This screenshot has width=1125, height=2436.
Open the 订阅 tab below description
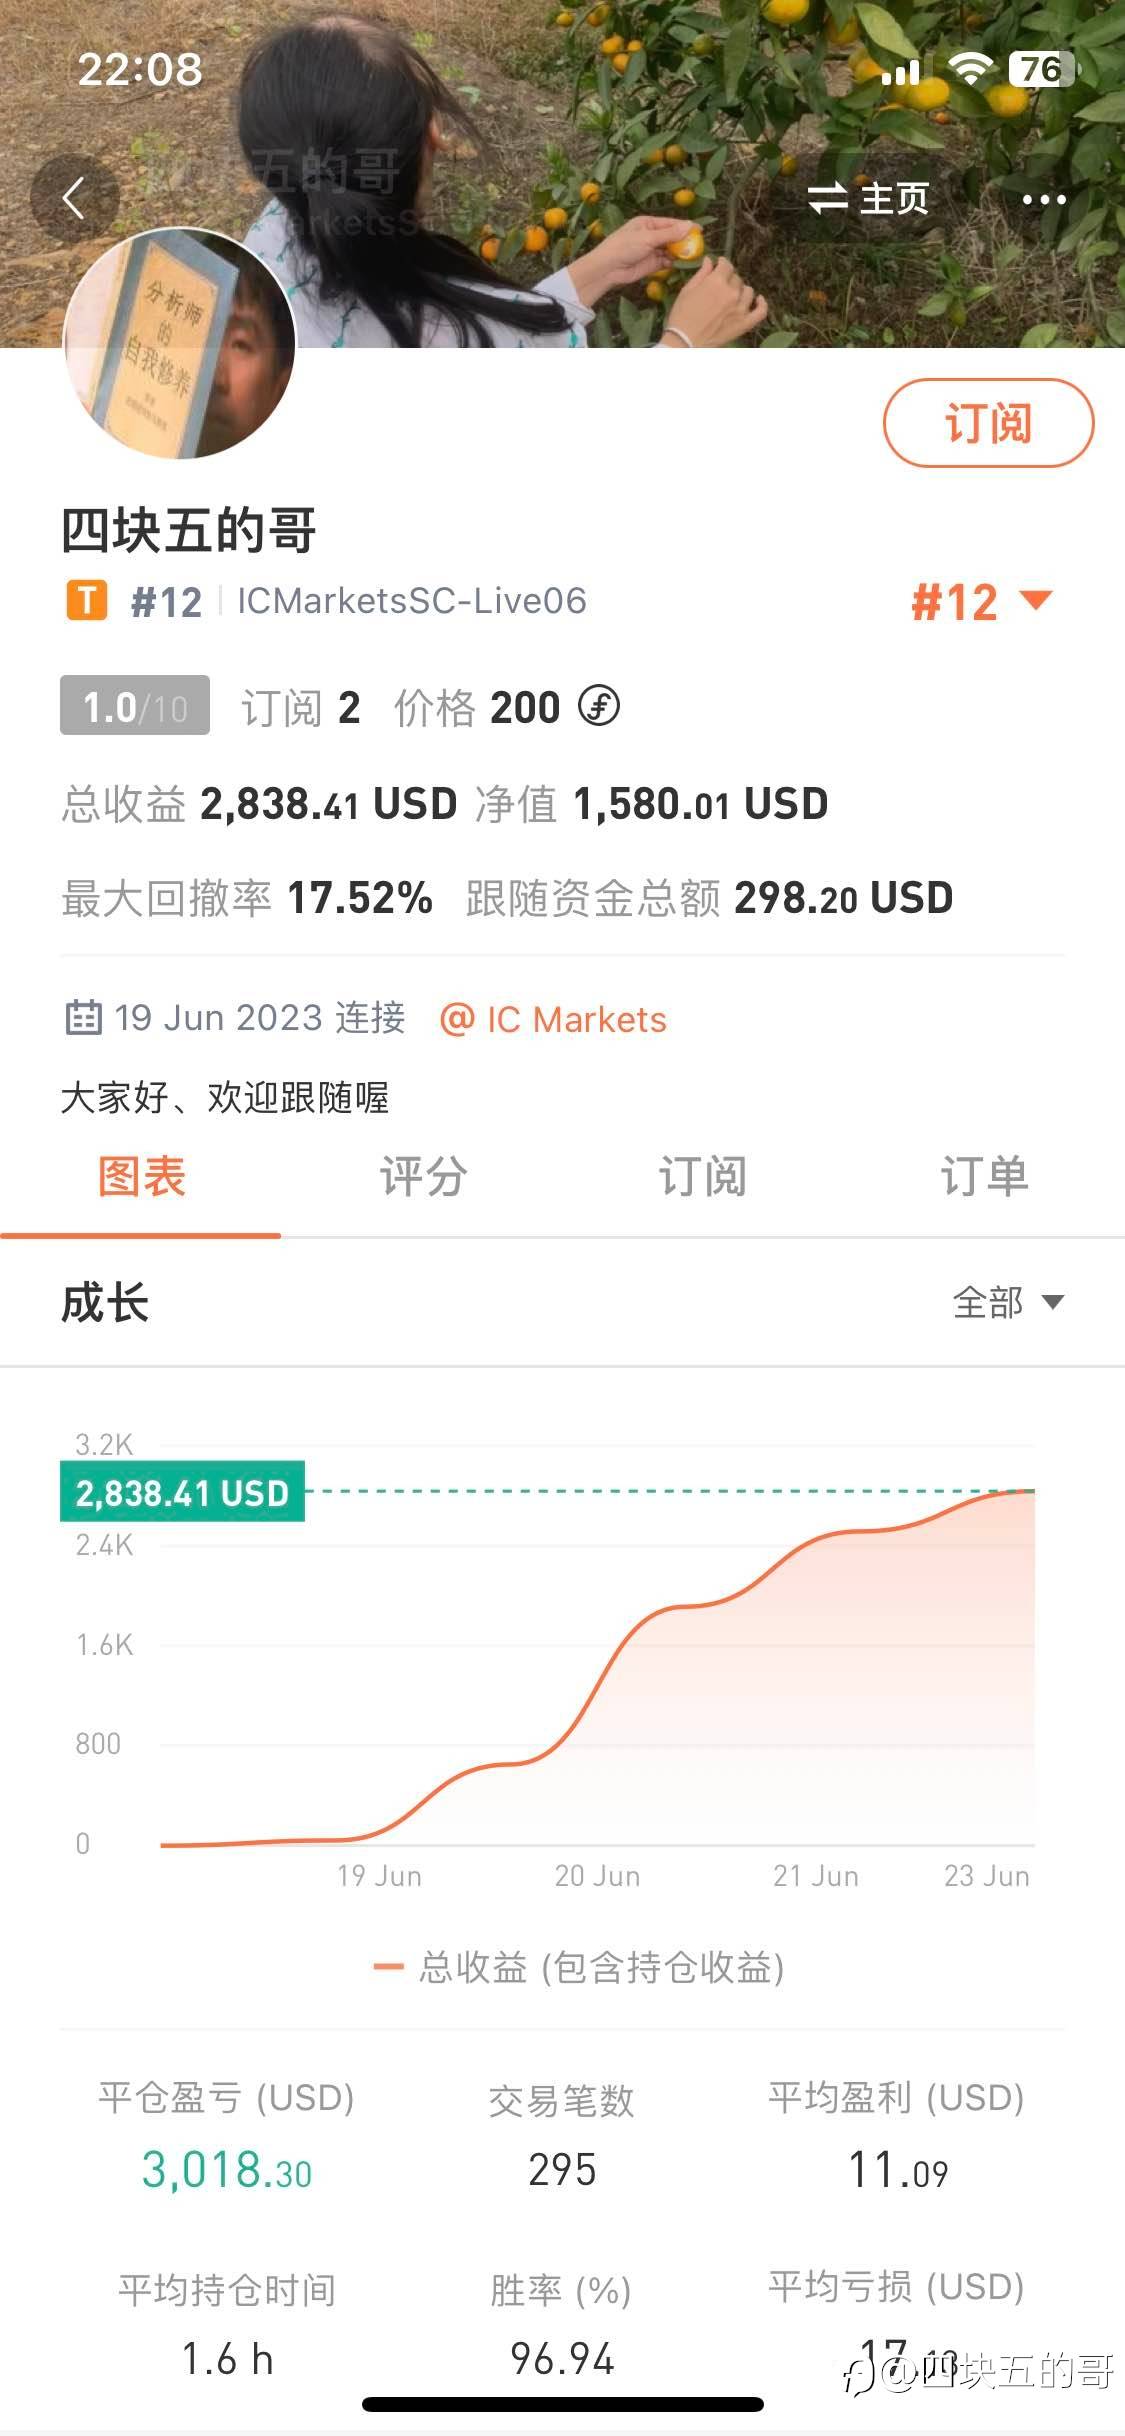click(x=702, y=1177)
